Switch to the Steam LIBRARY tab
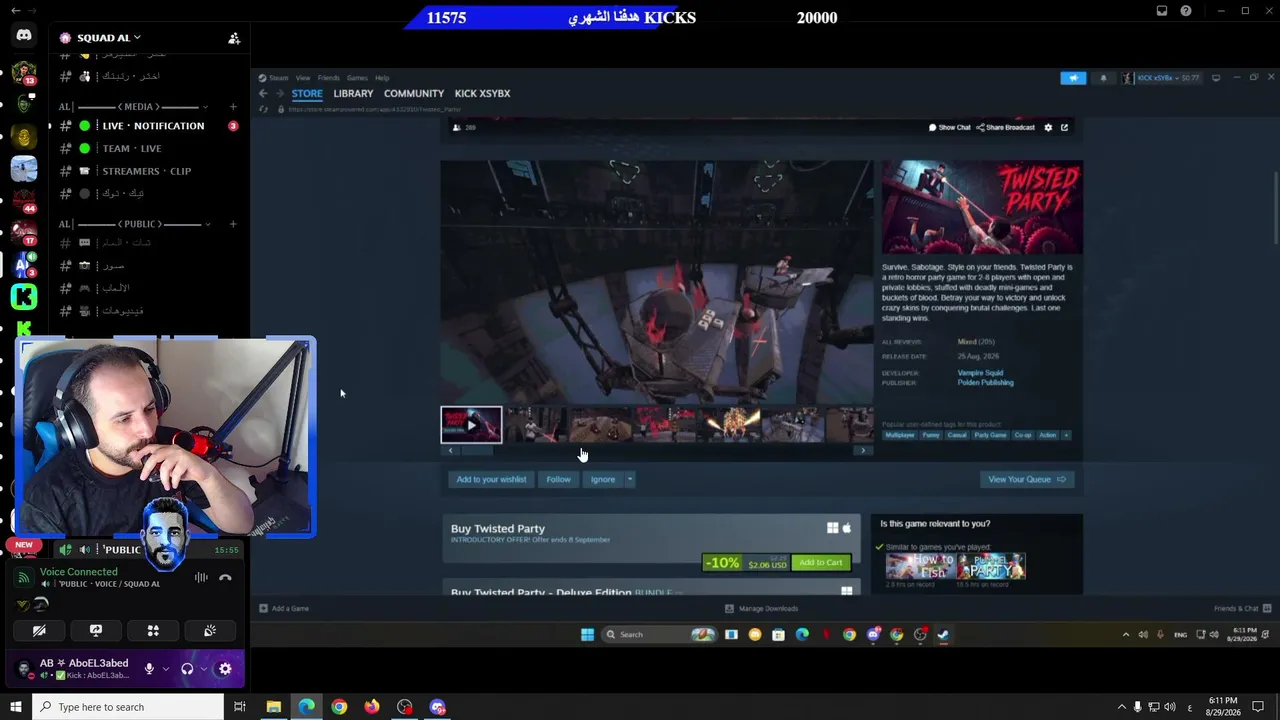This screenshot has height=720, width=1280. (x=353, y=94)
